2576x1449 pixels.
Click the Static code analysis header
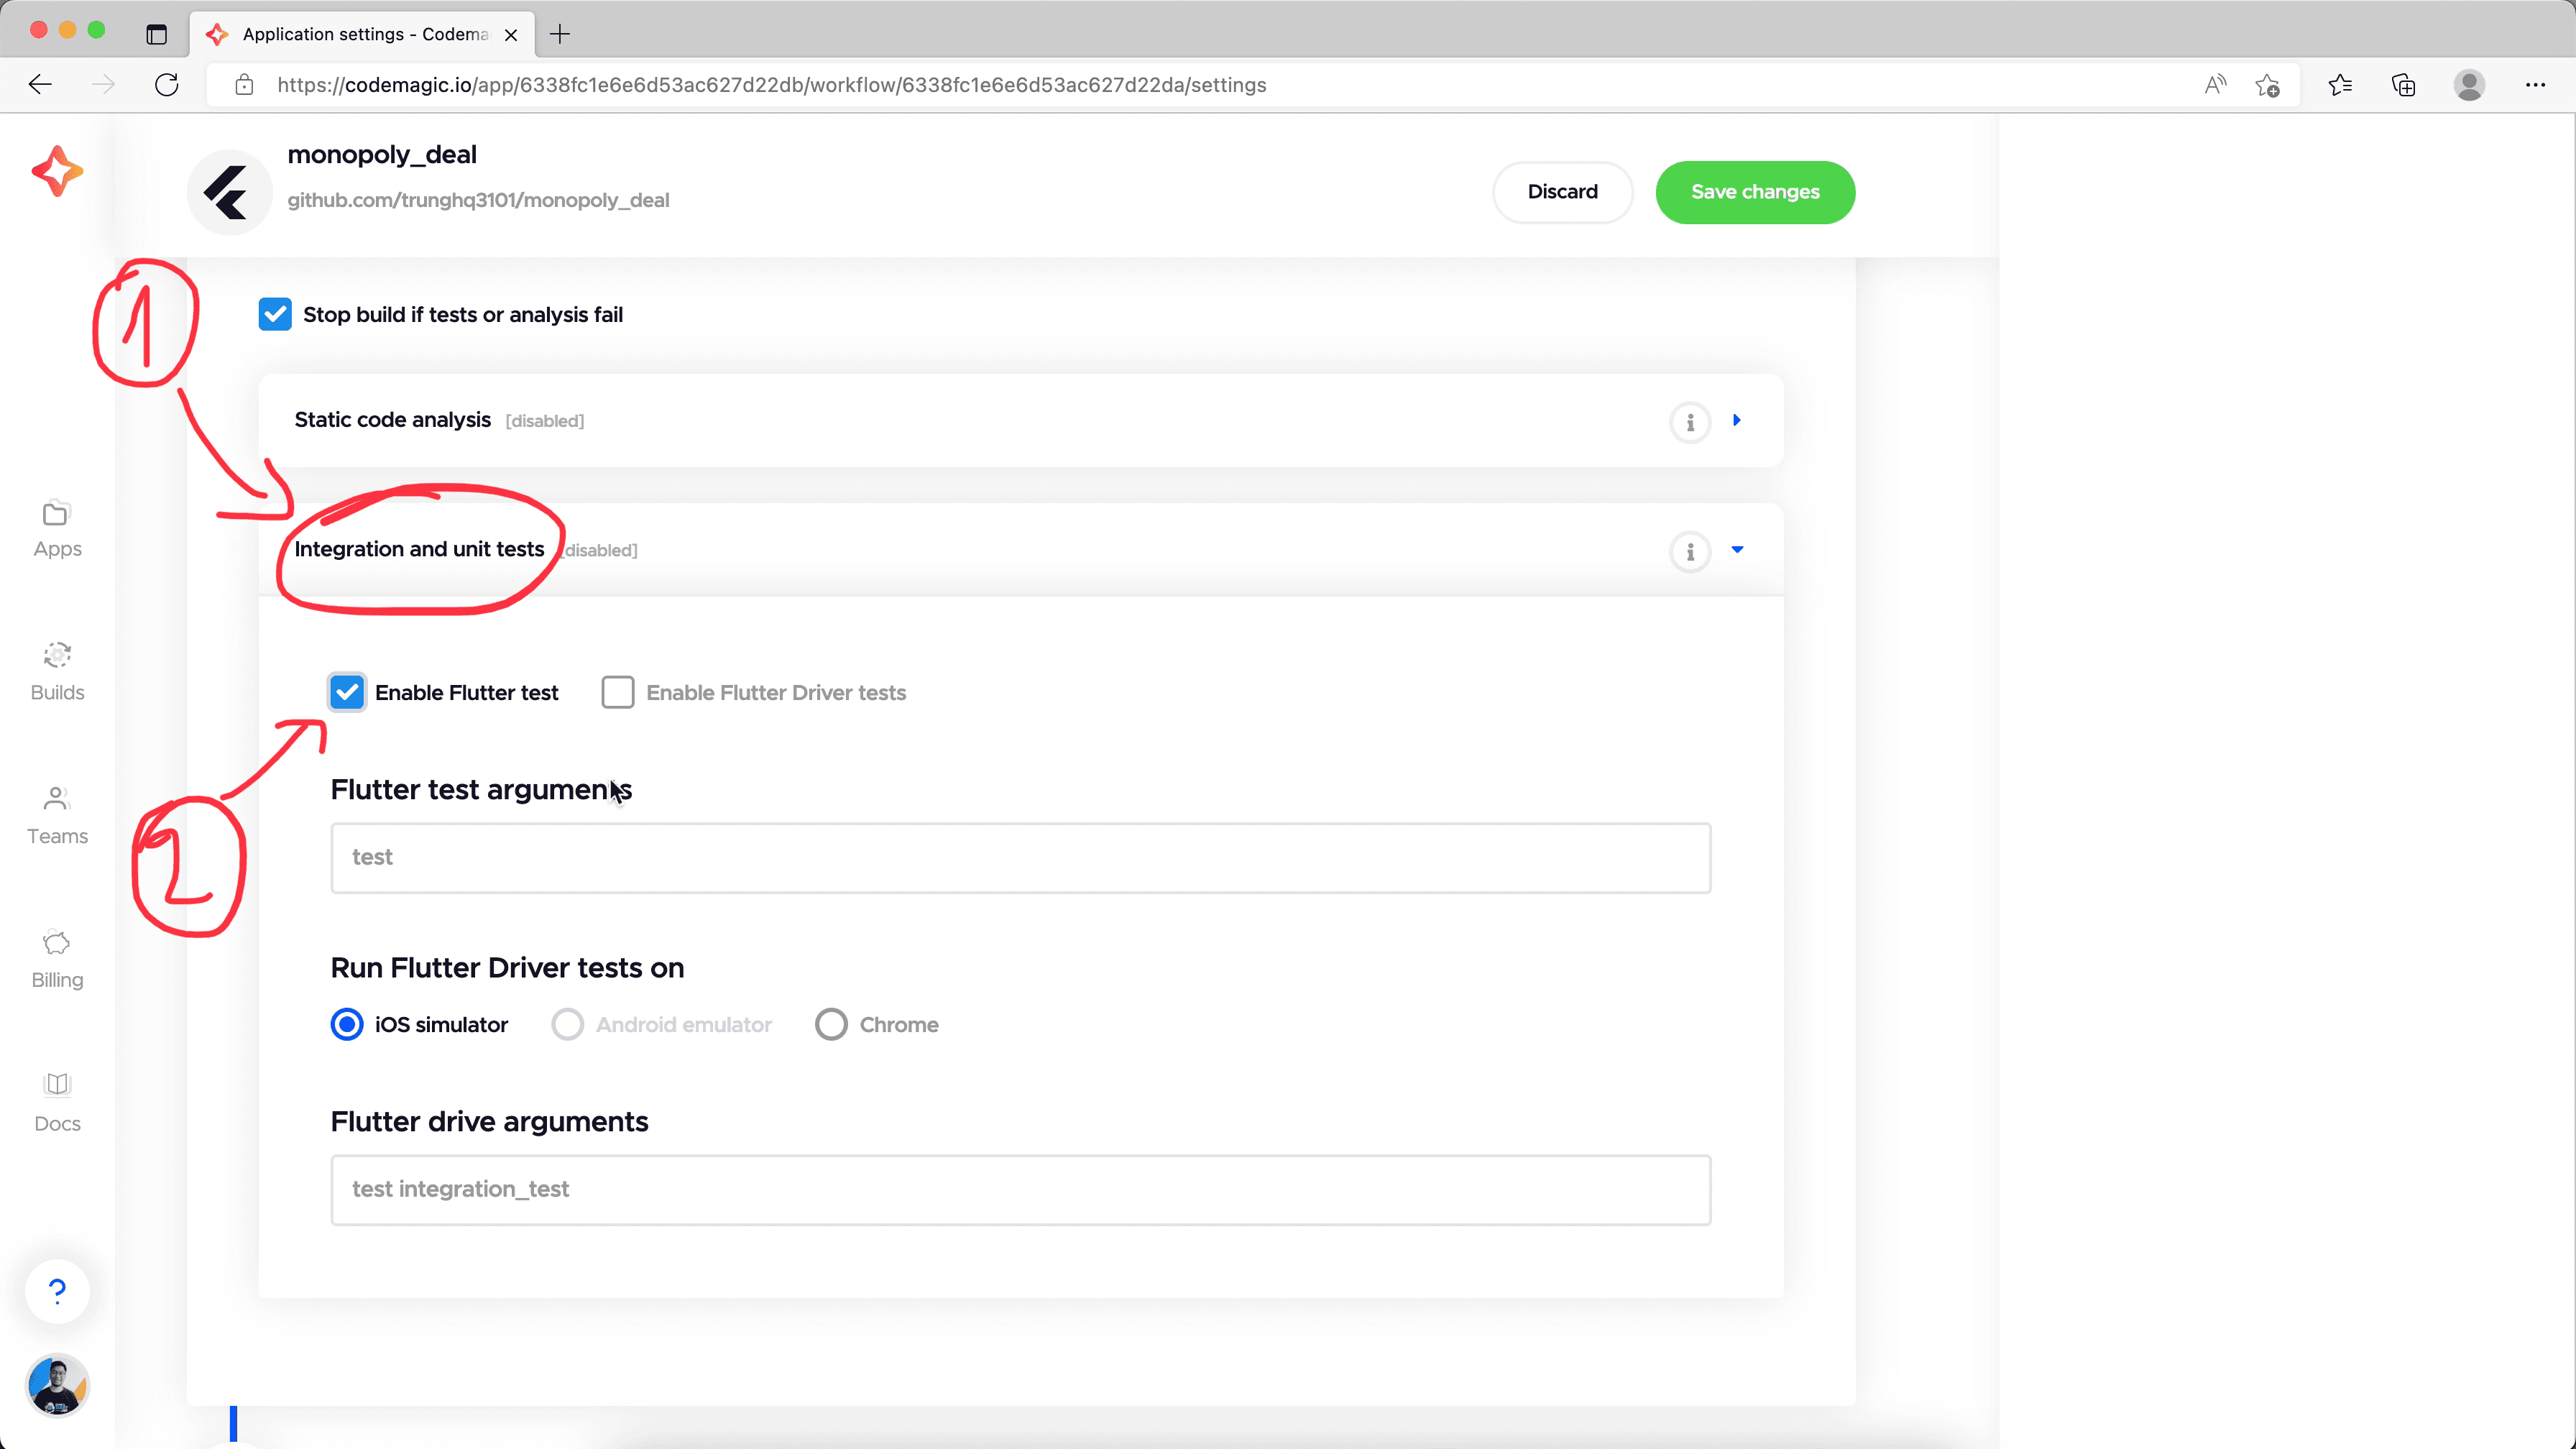coord(1020,421)
